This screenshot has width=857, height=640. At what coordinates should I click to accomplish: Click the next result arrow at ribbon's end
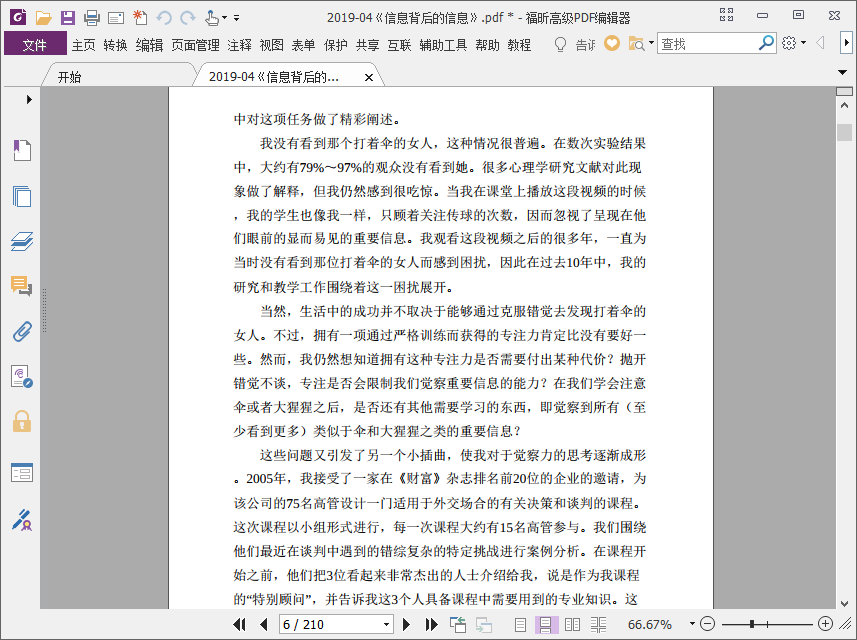[846, 43]
